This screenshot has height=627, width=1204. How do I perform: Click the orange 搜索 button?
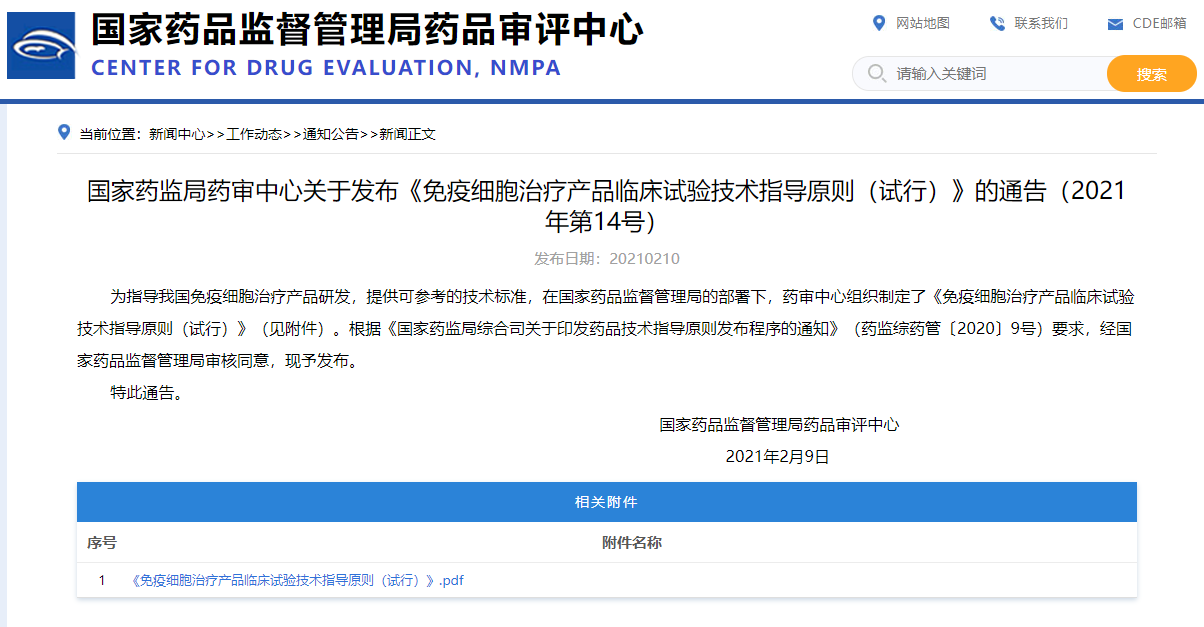pos(1151,74)
